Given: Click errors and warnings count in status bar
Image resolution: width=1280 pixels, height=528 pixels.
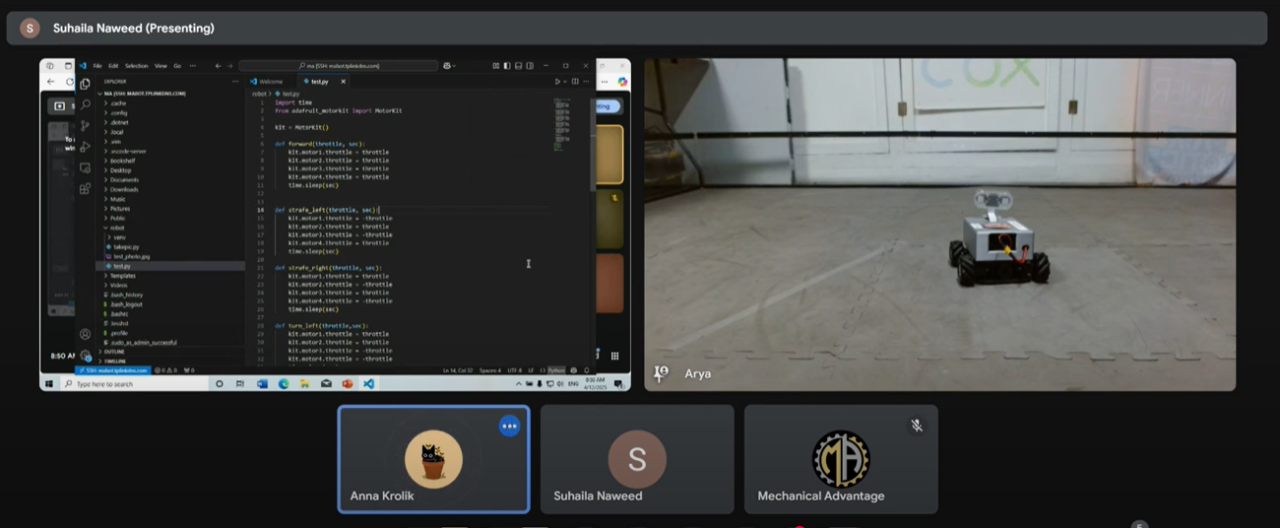Looking at the screenshot, I should pyautogui.click(x=164, y=370).
